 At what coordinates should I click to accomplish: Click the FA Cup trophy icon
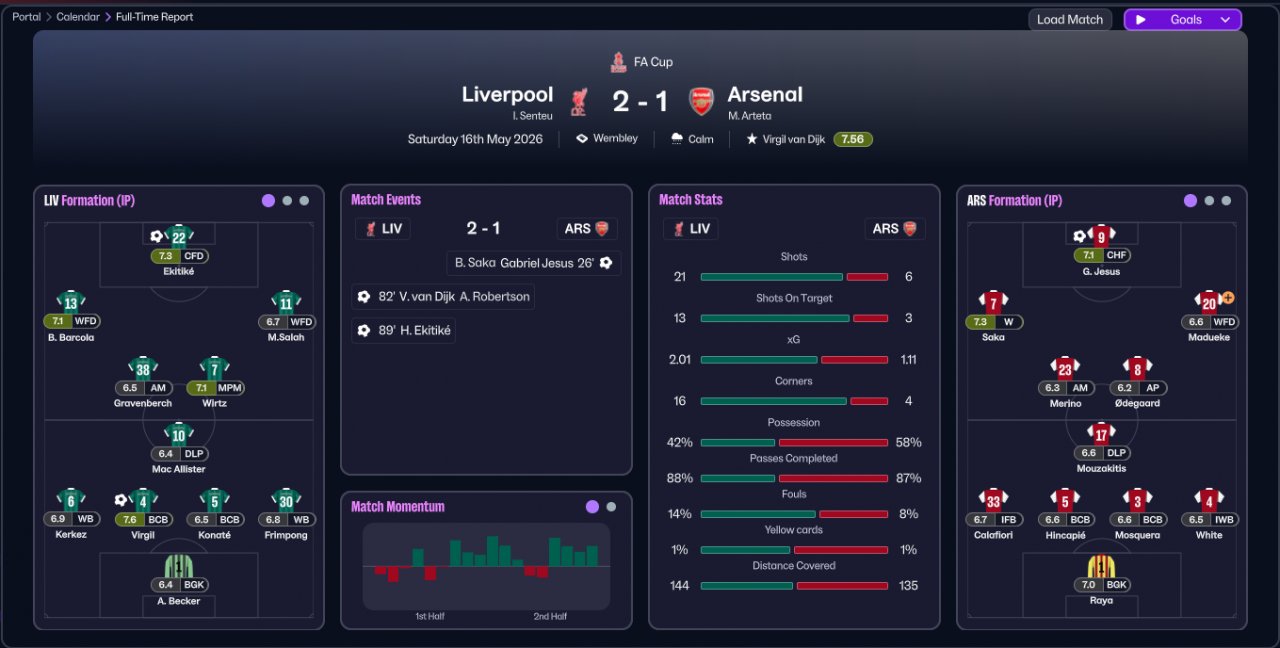[618, 62]
